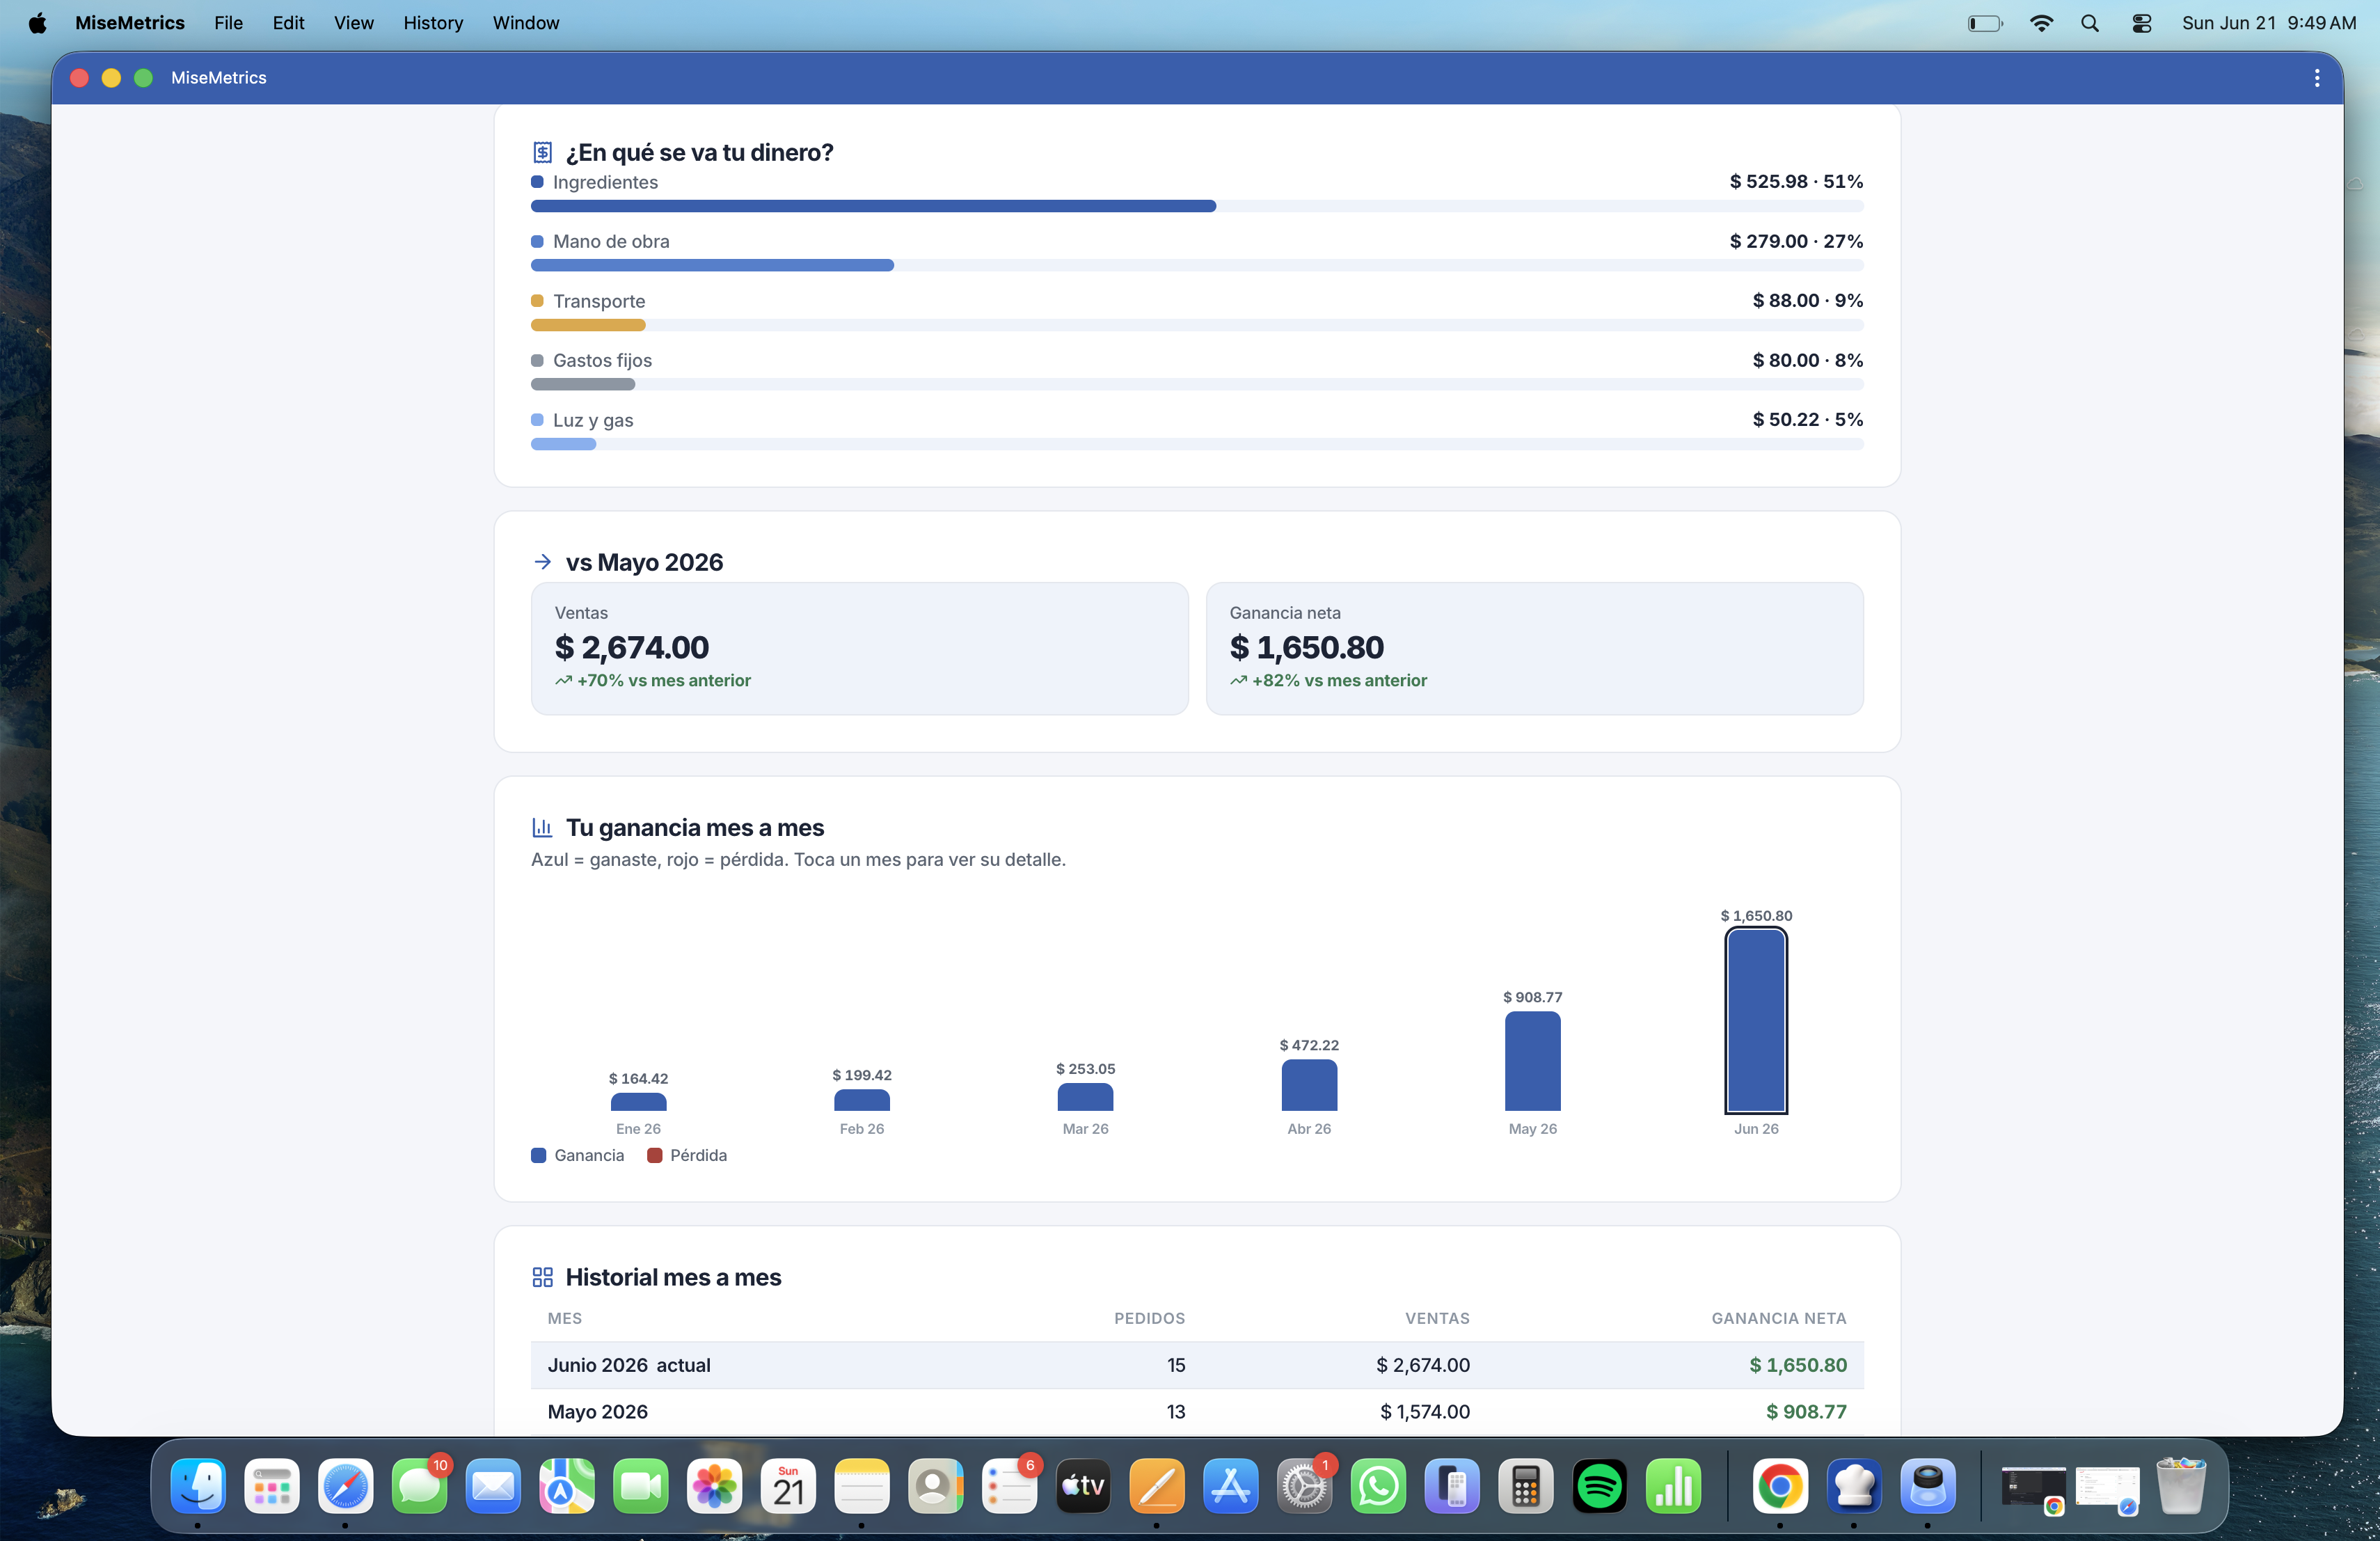
Task: Launch Safari from the dock
Action: tap(345, 1486)
